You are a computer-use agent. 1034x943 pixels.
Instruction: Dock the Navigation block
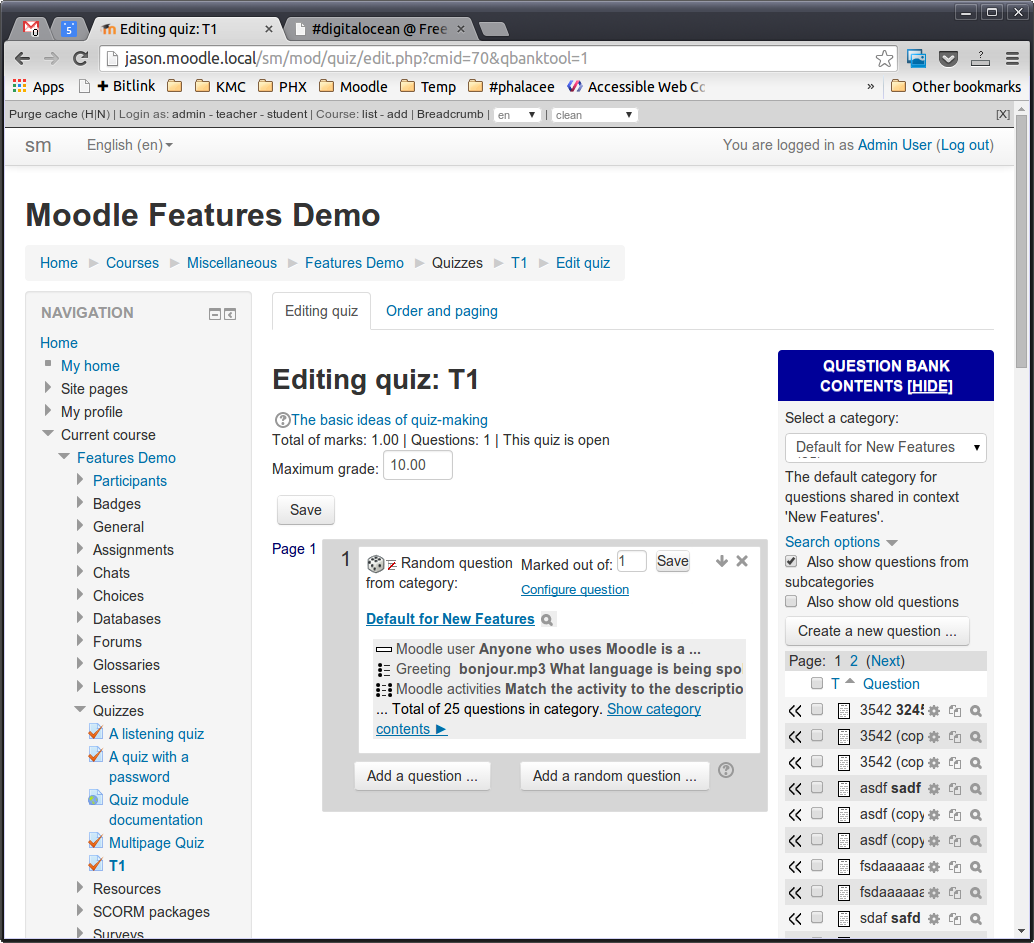[230, 315]
